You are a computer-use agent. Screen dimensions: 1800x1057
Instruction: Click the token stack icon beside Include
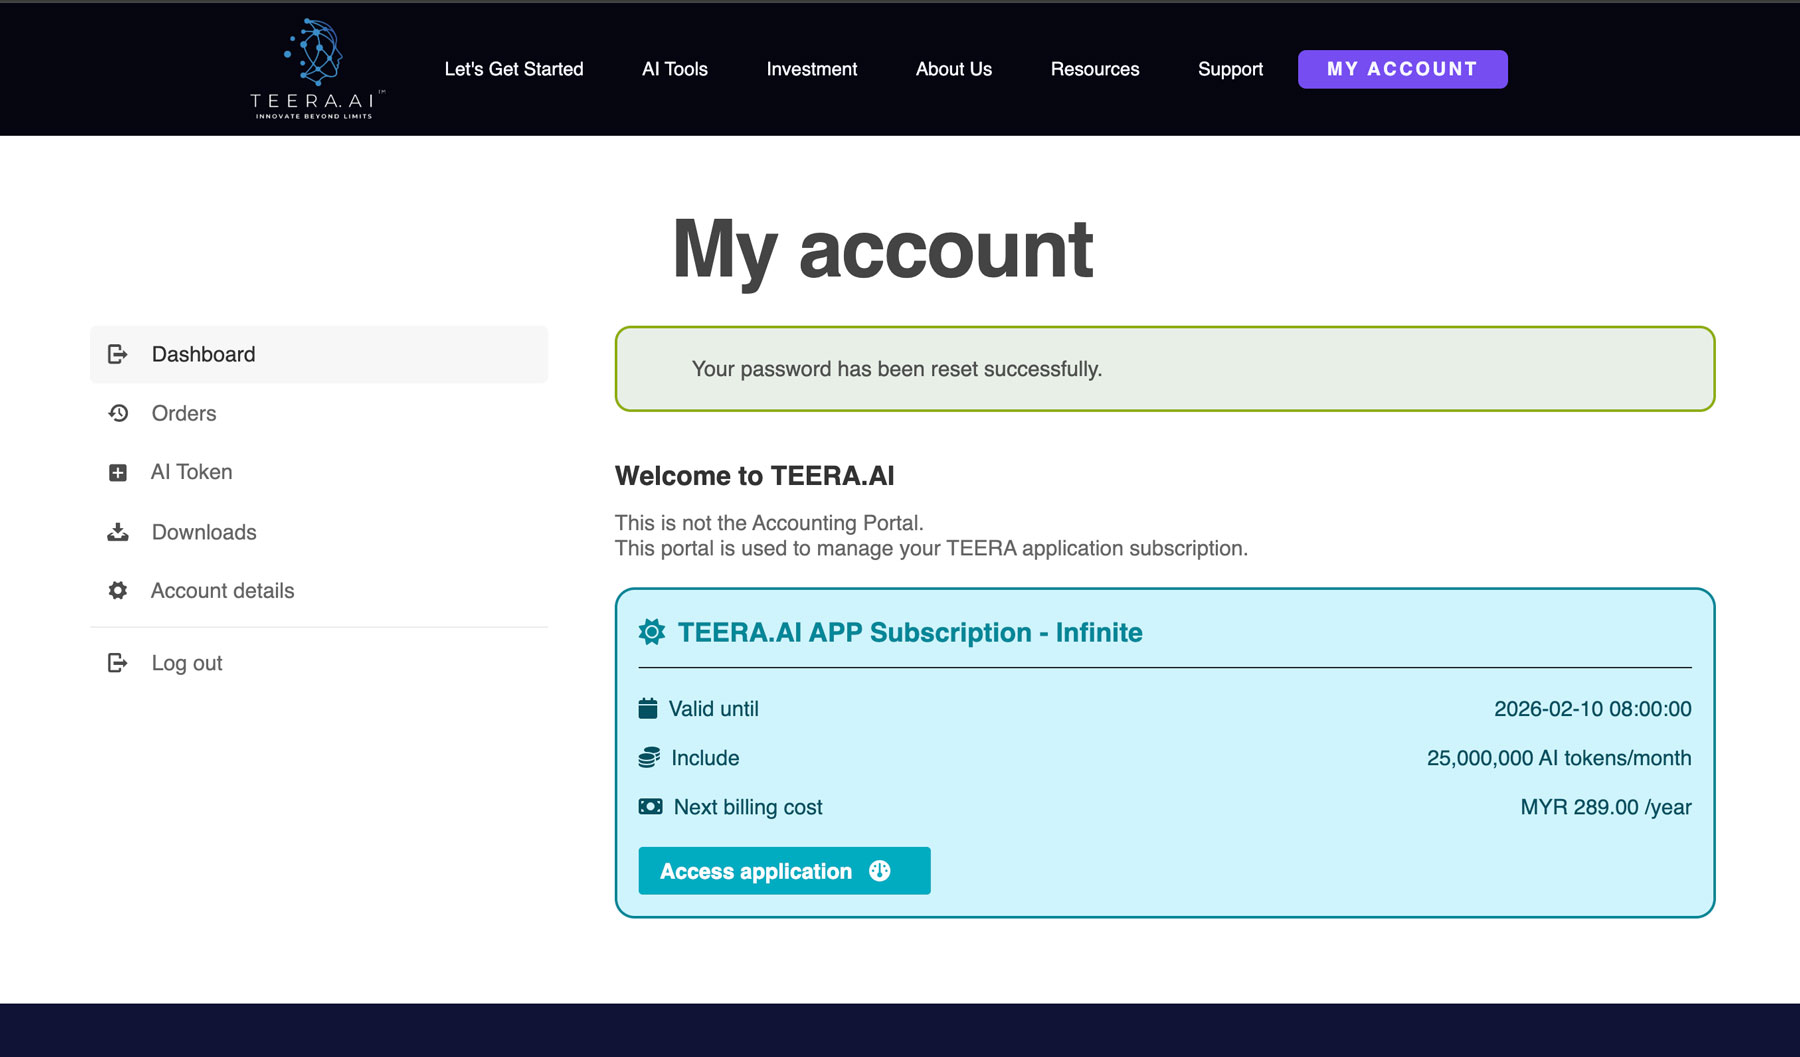point(648,757)
